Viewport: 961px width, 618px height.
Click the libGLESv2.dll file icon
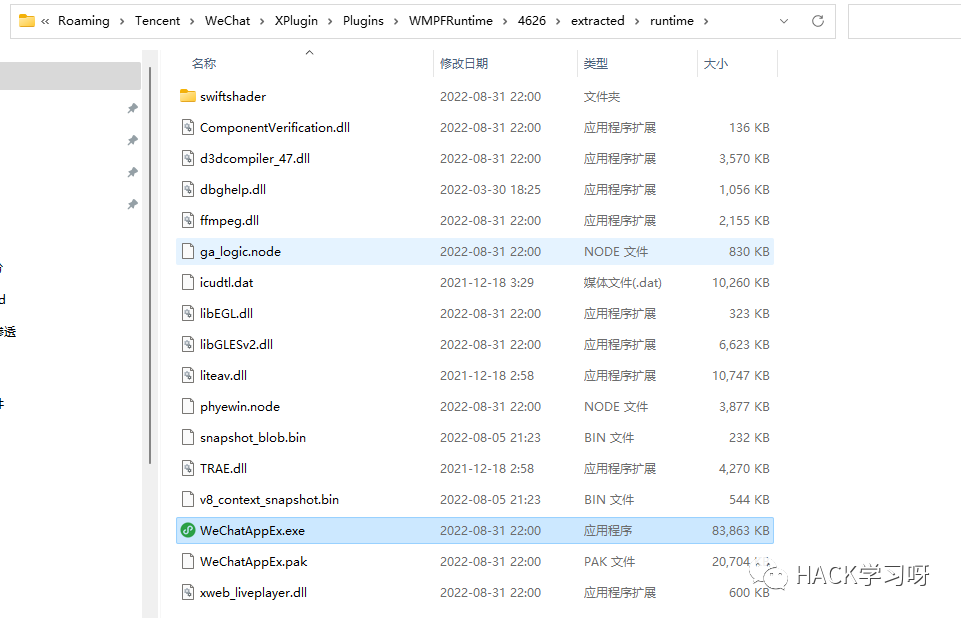[188, 344]
